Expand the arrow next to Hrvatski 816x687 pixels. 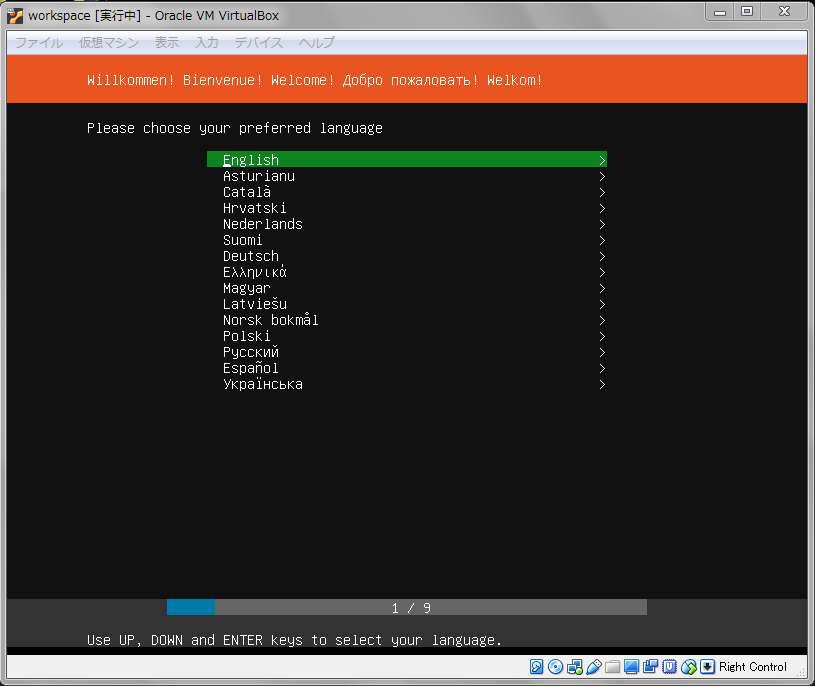point(602,209)
